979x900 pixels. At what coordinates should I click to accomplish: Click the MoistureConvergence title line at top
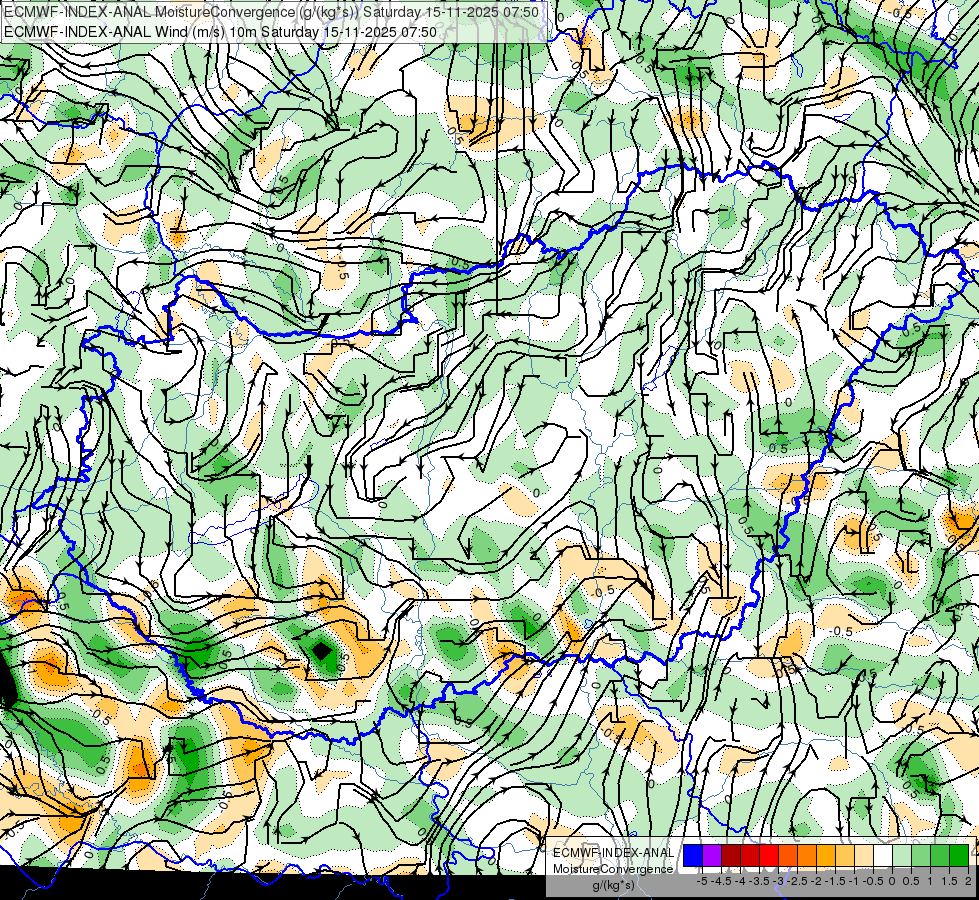click(272, 12)
